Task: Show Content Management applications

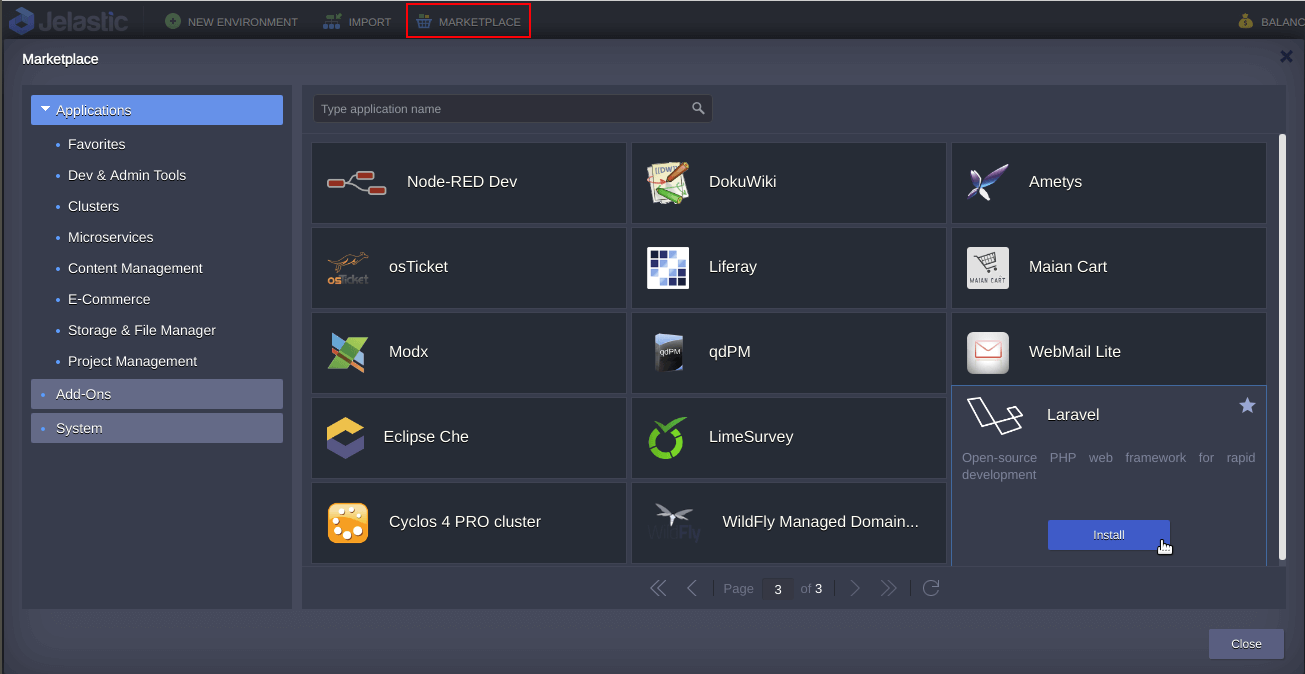Action: [x=135, y=268]
